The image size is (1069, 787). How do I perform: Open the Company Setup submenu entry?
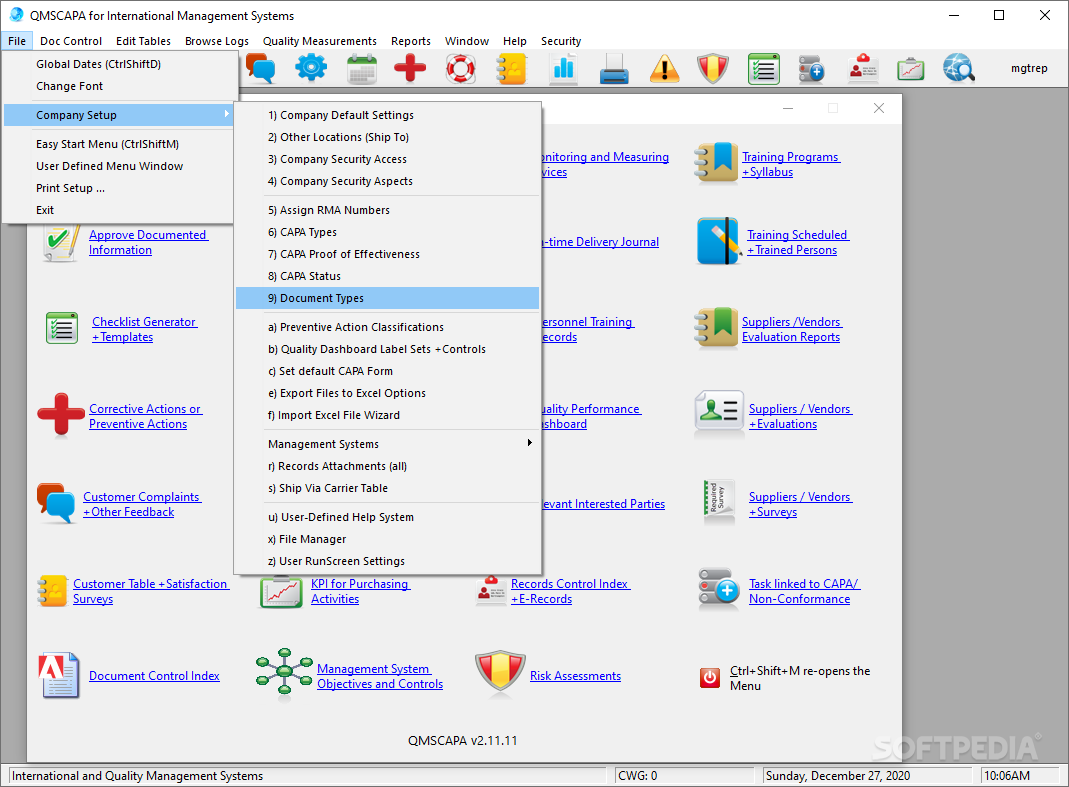pos(119,115)
